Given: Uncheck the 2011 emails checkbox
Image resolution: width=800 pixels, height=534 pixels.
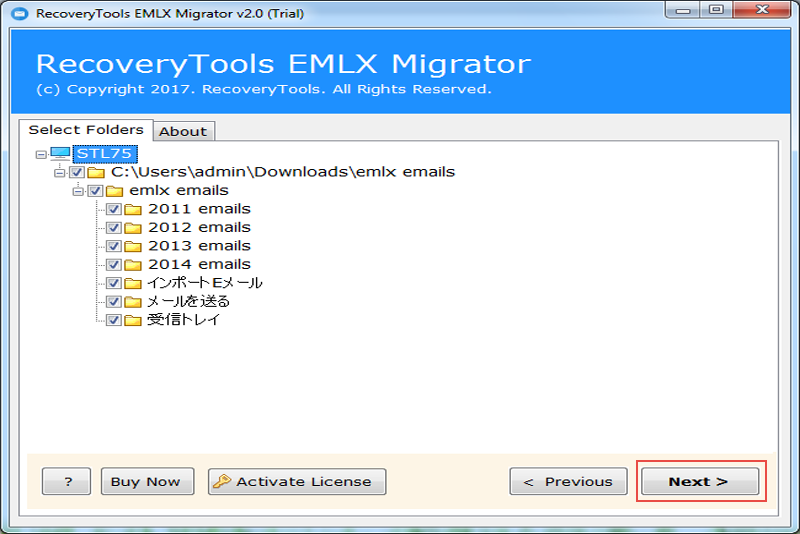Looking at the screenshot, I should click(114, 209).
